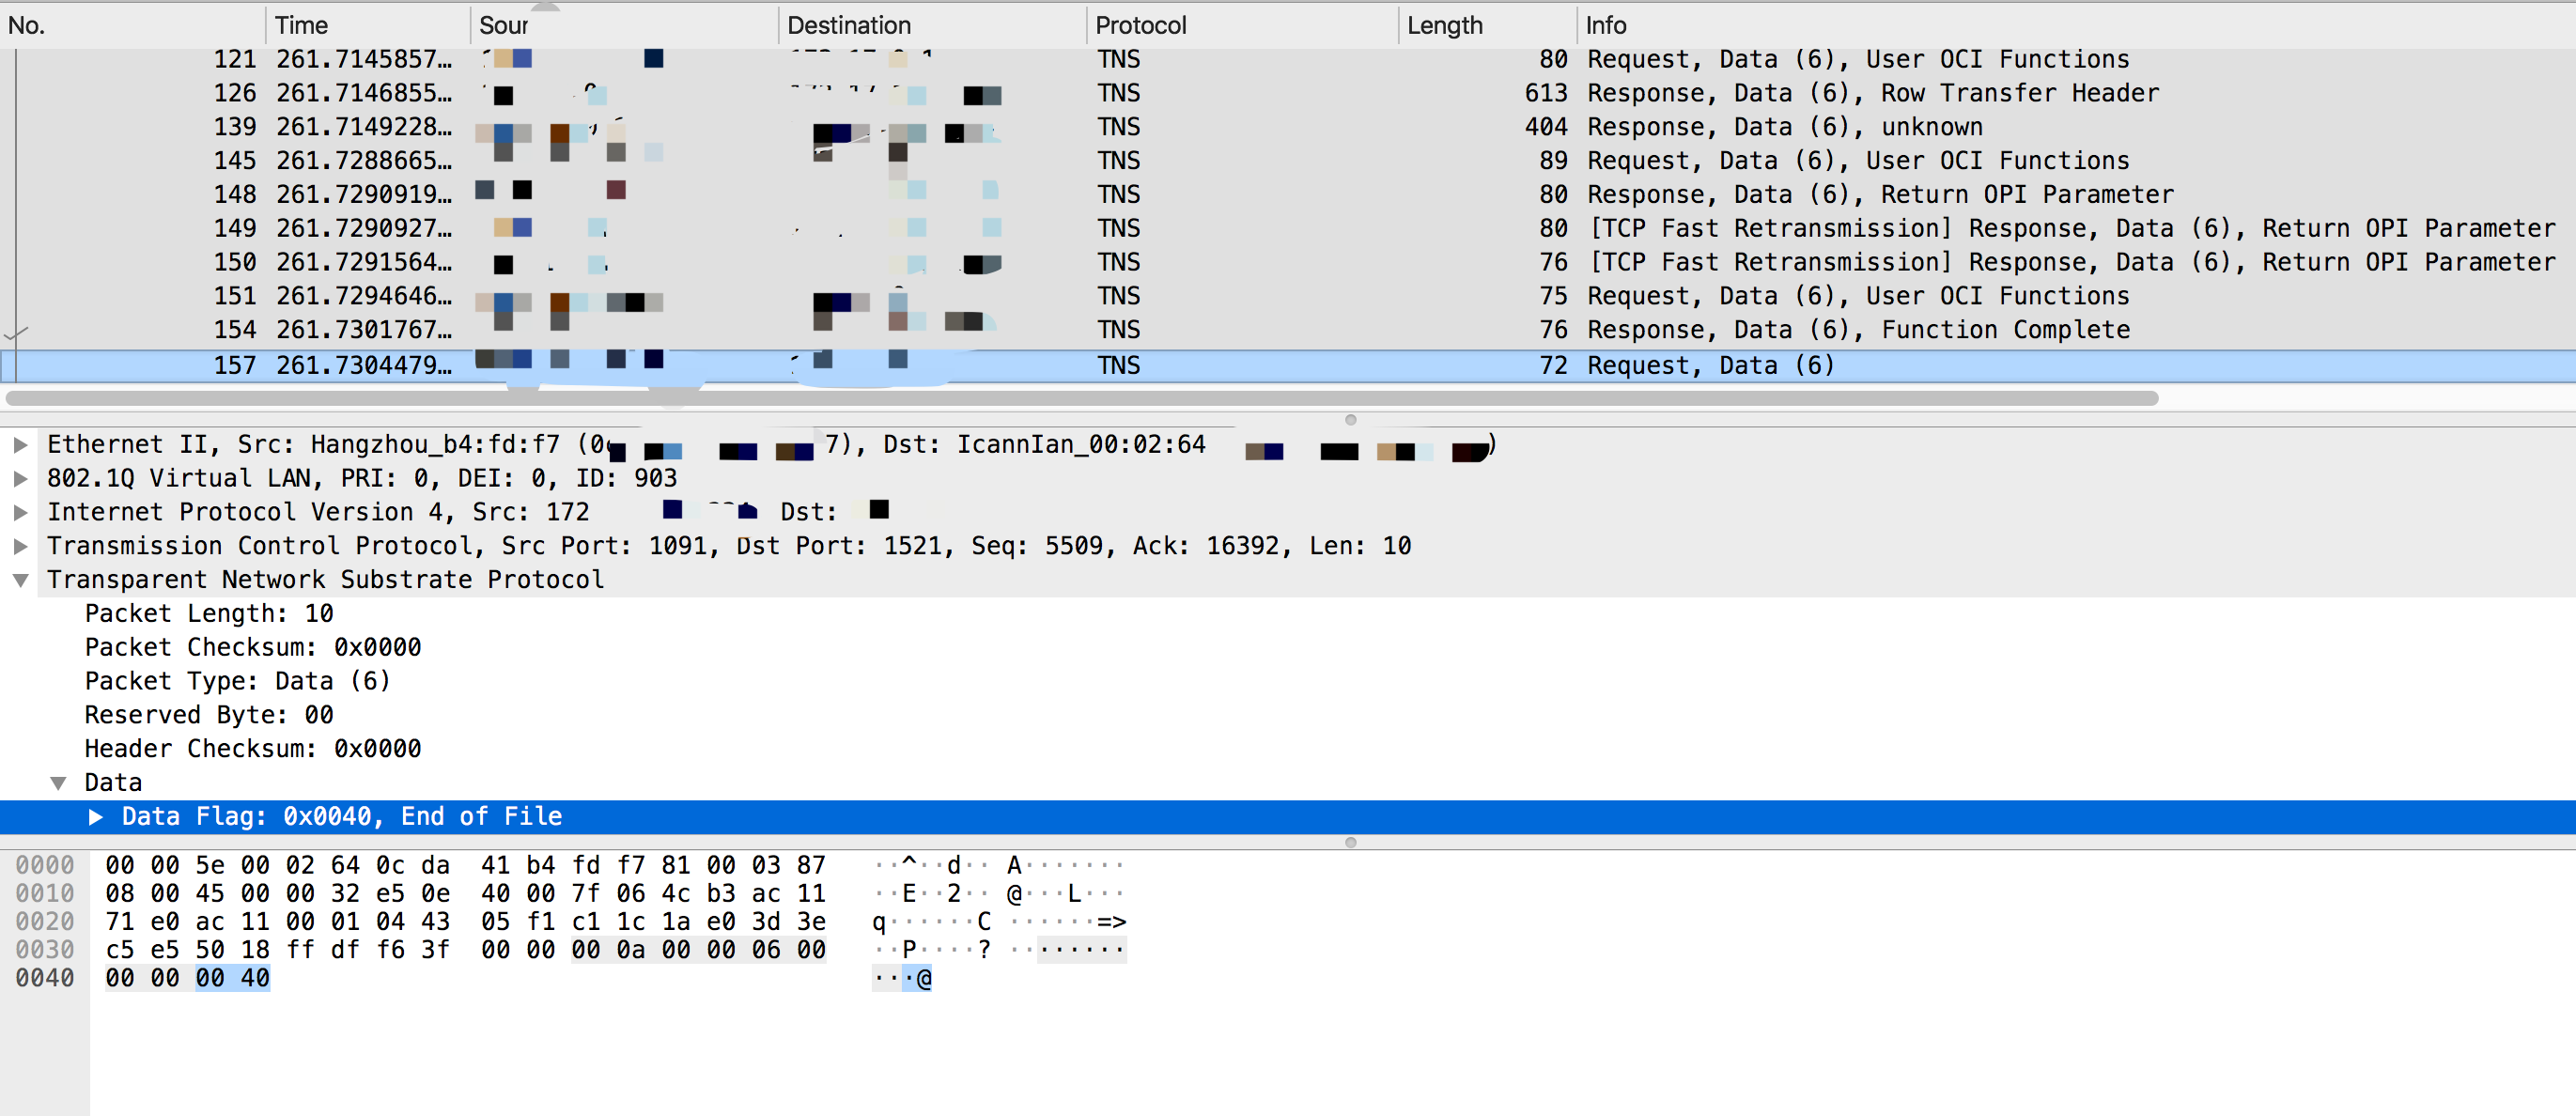Collapse the Data subtree triangle
The width and height of the screenshot is (2576, 1116).
[x=58, y=783]
